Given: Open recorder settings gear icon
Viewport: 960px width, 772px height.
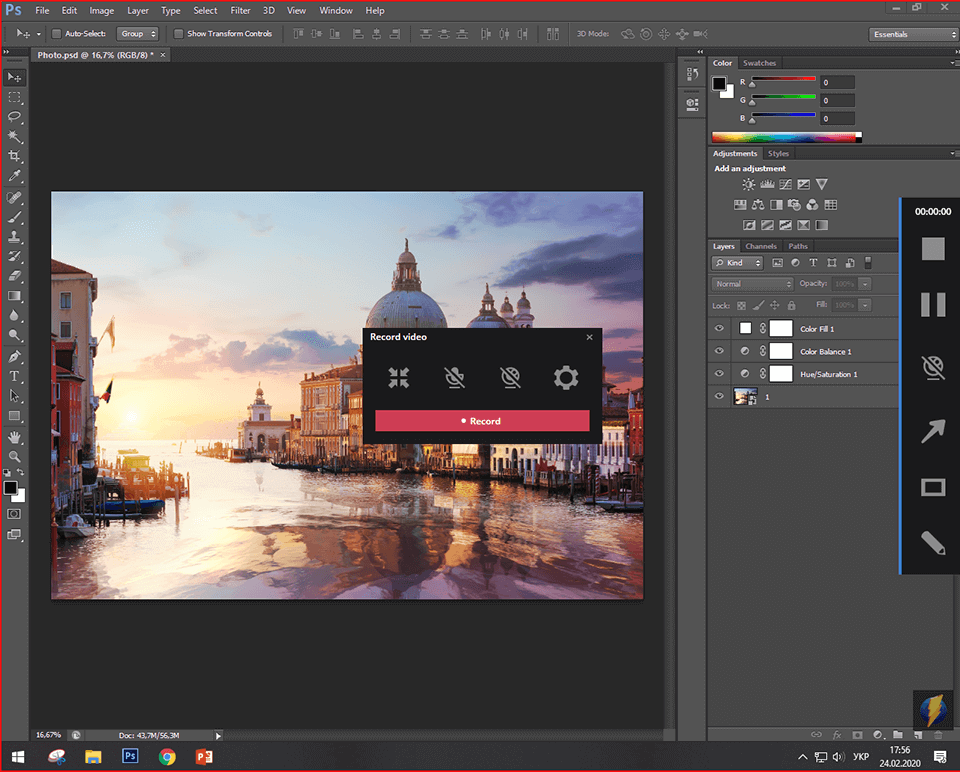Looking at the screenshot, I should 566,378.
